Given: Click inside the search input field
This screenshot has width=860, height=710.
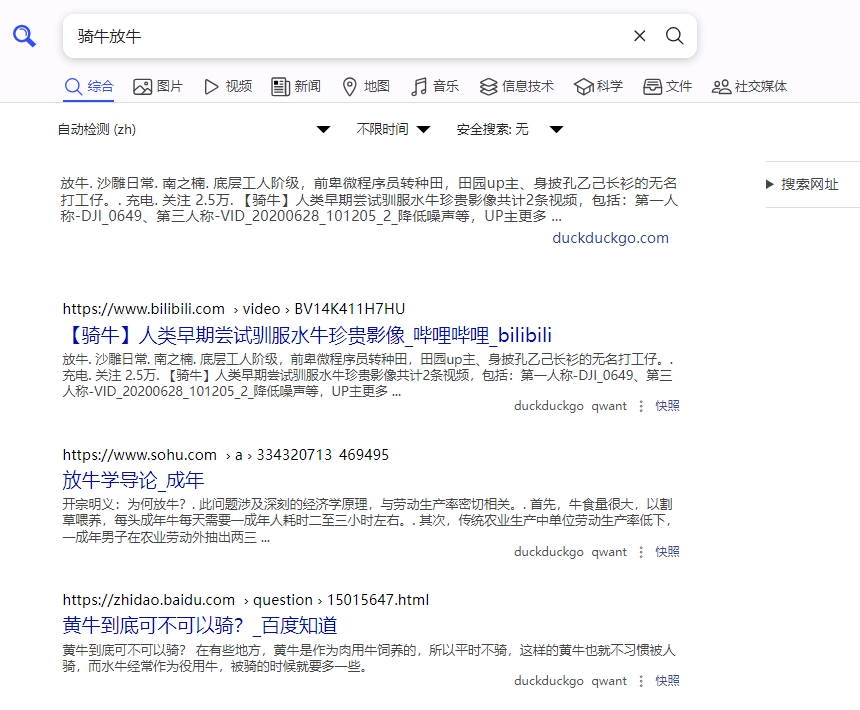Looking at the screenshot, I should pos(340,36).
